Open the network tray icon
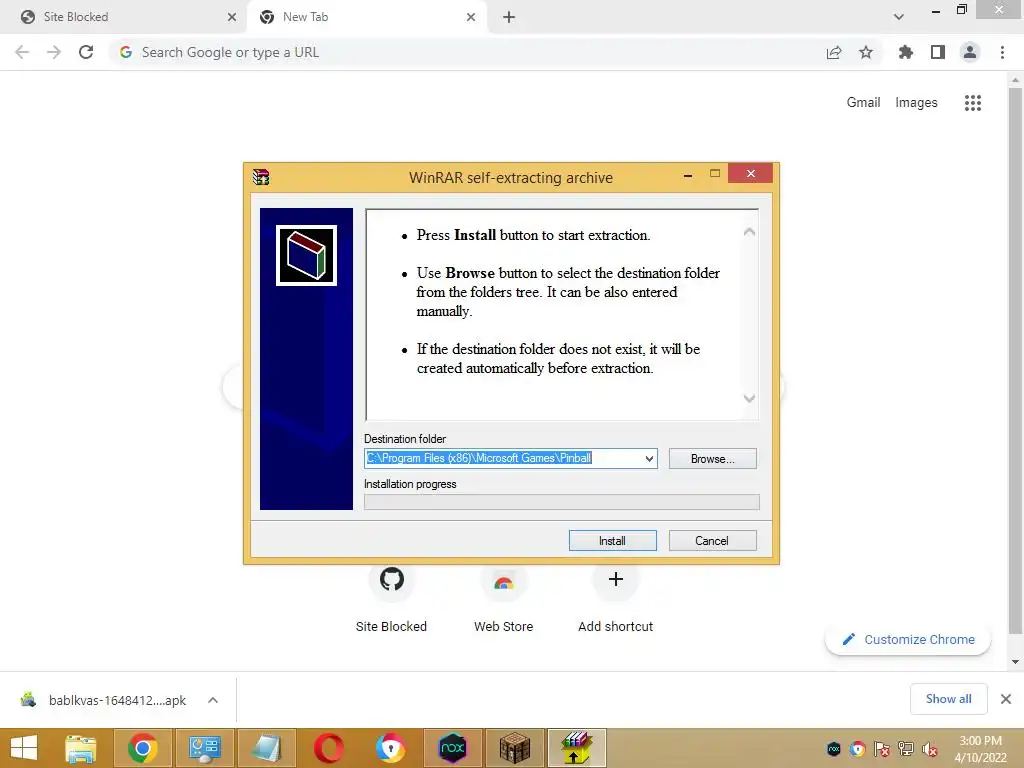Viewport: 1024px width, 768px height. [x=906, y=749]
